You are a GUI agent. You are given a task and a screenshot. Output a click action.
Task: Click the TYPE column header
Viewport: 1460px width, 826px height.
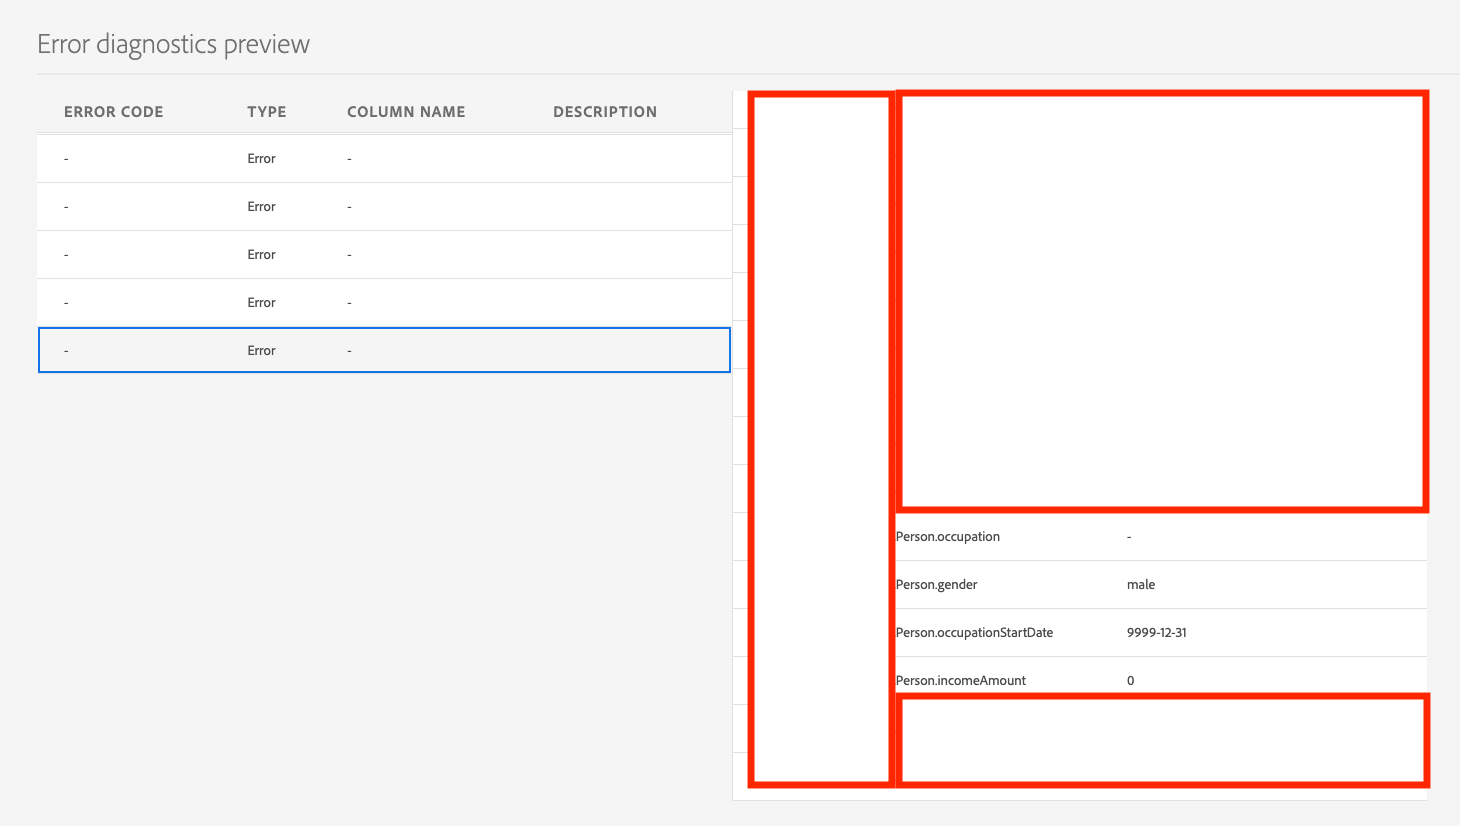pyautogui.click(x=266, y=112)
